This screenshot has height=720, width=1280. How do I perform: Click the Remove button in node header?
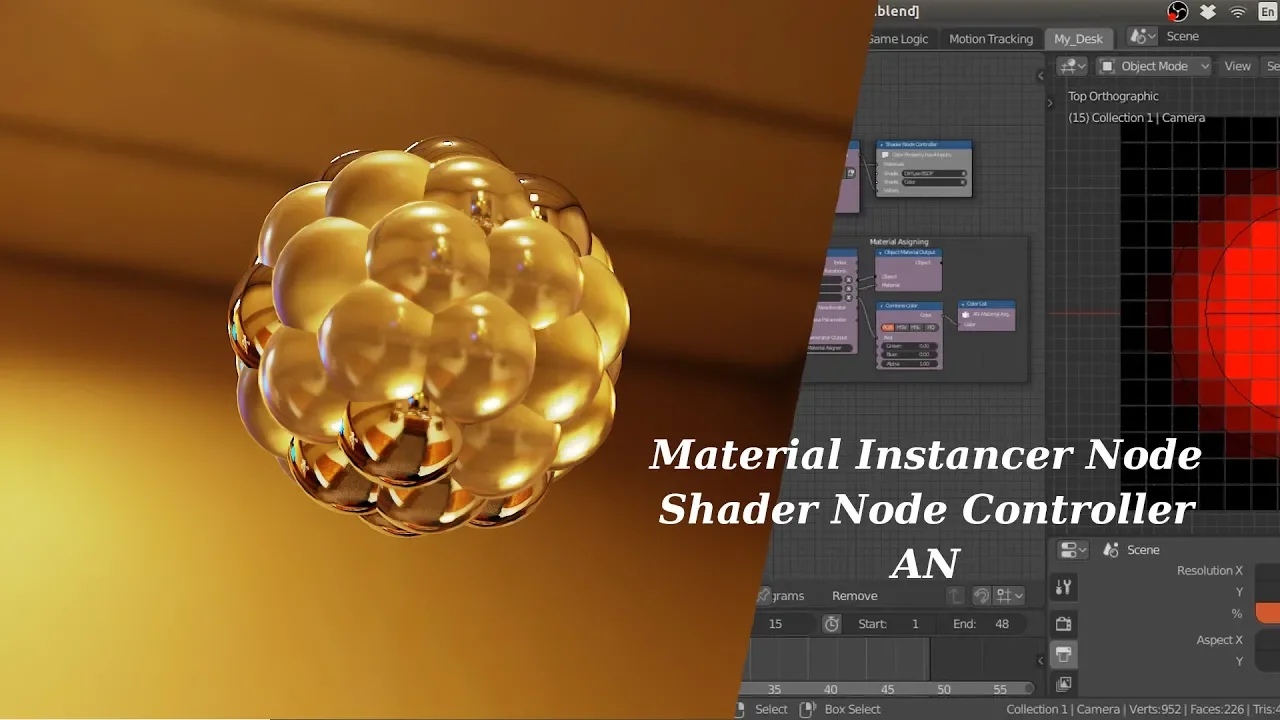coord(855,596)
